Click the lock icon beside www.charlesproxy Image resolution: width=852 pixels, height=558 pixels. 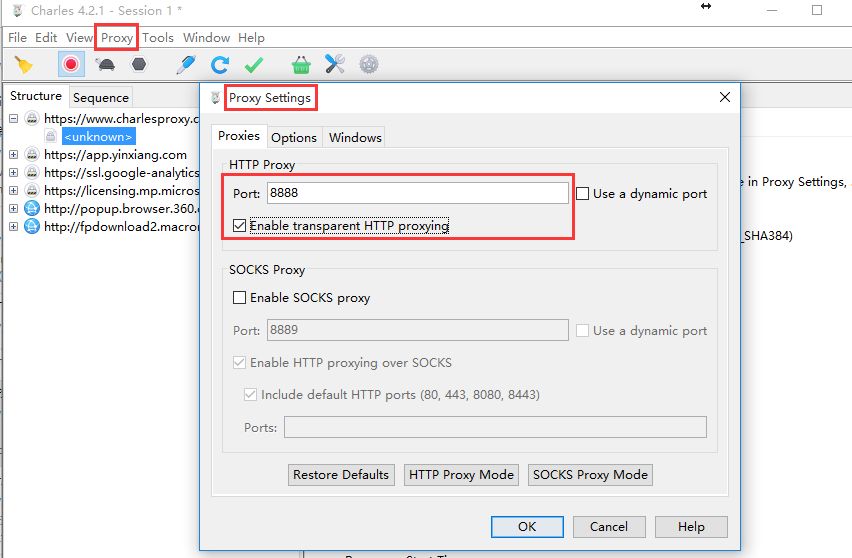[x=32, y=118]
